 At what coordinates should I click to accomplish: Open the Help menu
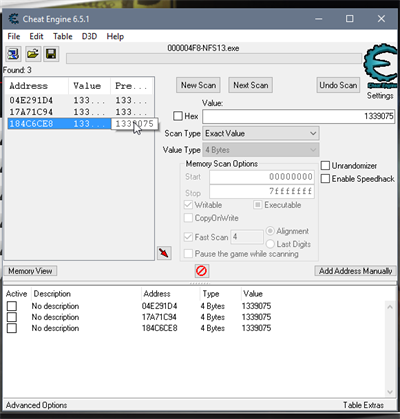pos(115,36)
